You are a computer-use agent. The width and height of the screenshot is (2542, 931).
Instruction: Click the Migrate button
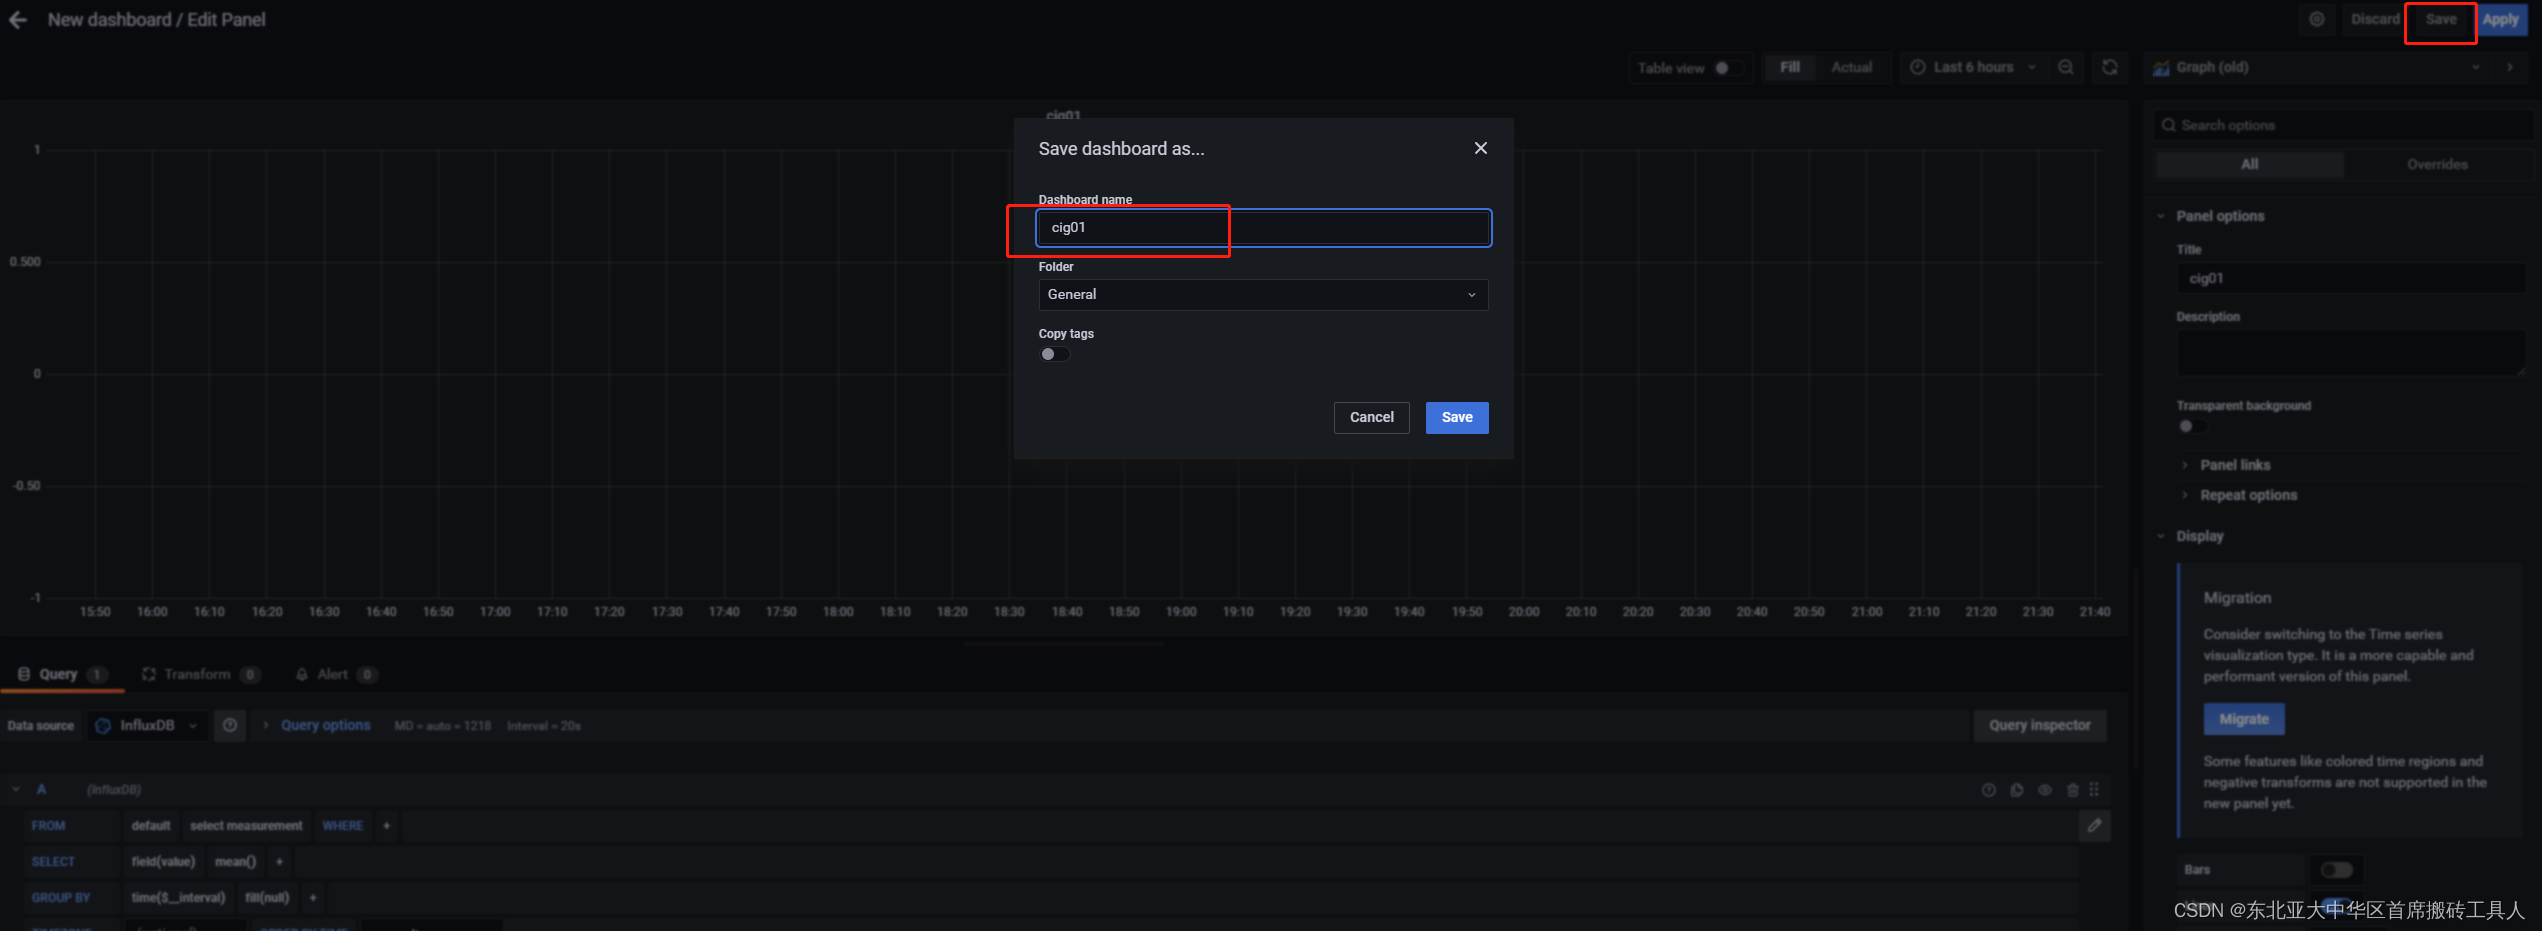point(2244,719)
